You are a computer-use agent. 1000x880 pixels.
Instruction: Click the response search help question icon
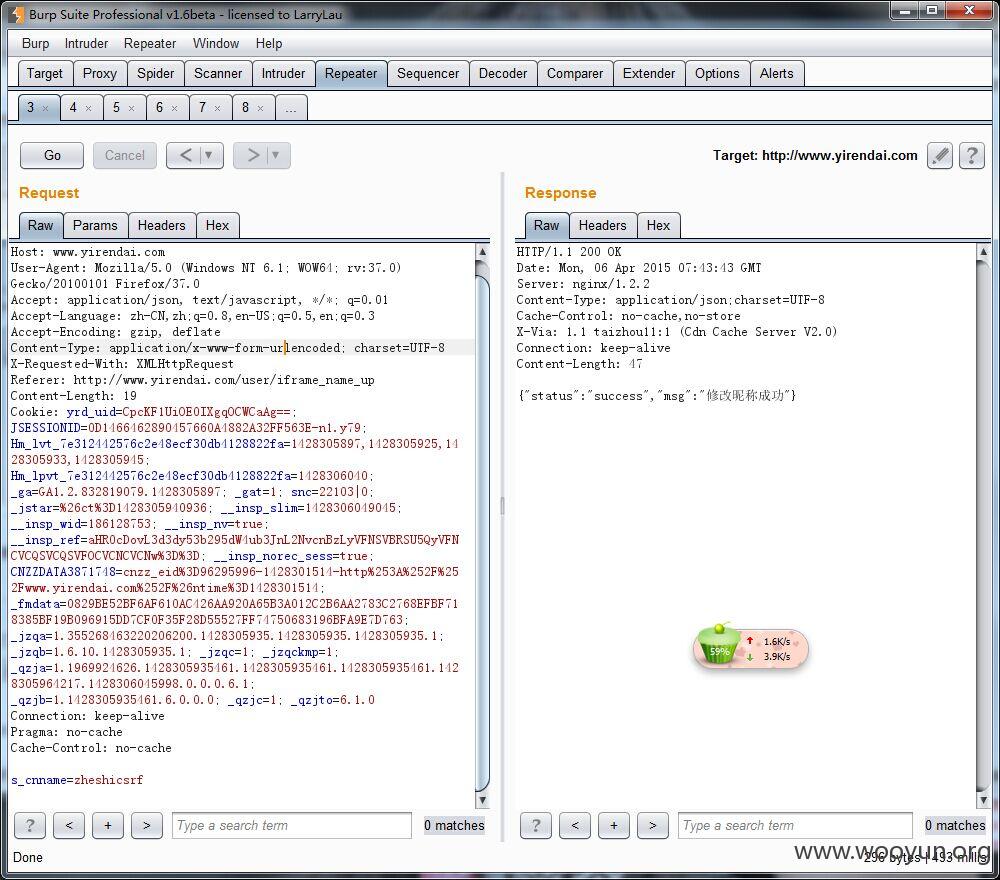(x=536, y=825)
